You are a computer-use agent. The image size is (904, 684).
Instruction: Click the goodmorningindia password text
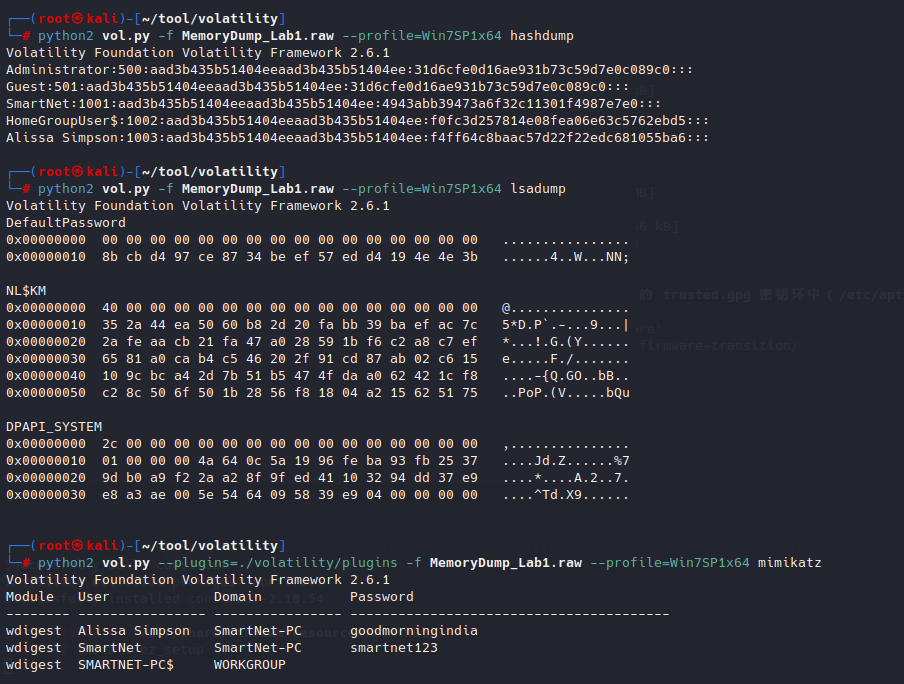click(x=413, y=631)
